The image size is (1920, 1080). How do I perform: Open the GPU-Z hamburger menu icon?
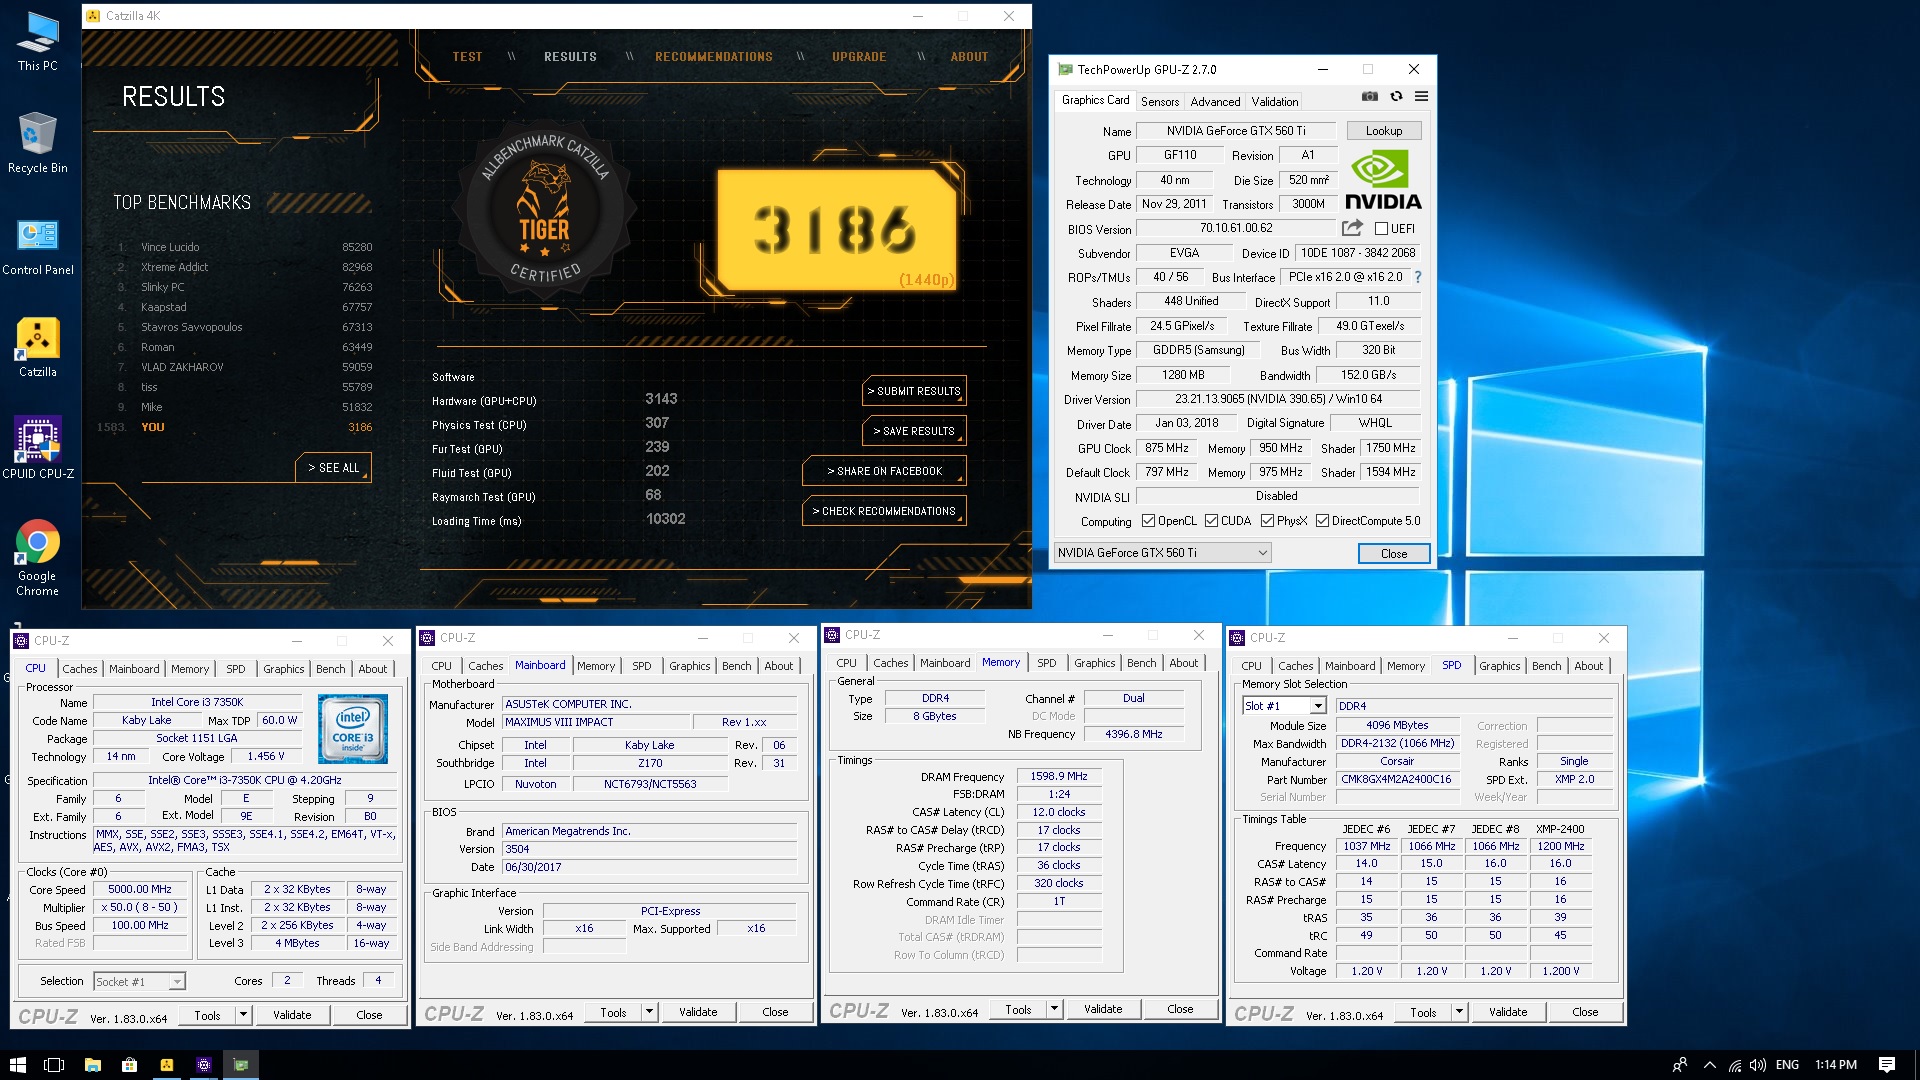point(1421,97)
